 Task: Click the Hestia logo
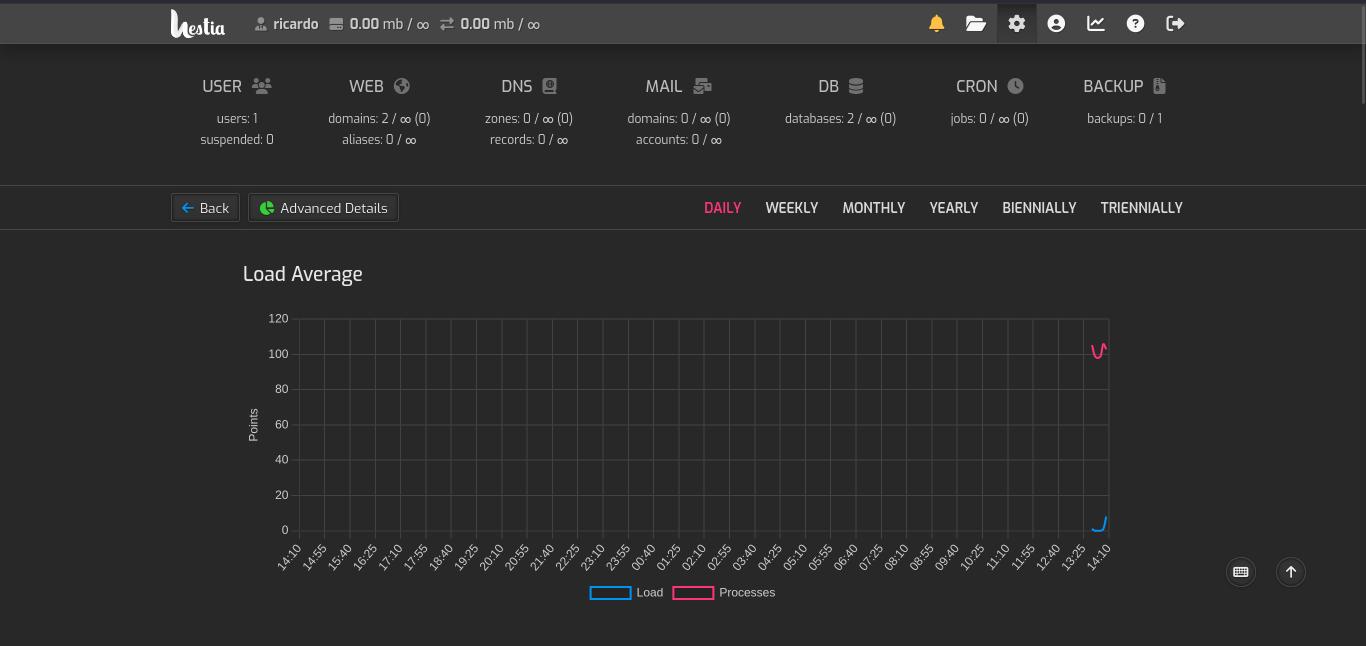(198, 23)
